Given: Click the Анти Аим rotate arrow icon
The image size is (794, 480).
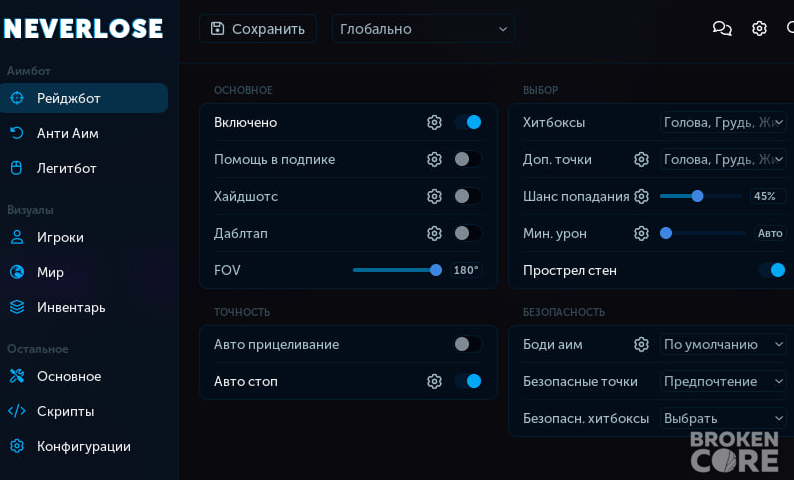Looking at the screenshot, I should [17, 133].
